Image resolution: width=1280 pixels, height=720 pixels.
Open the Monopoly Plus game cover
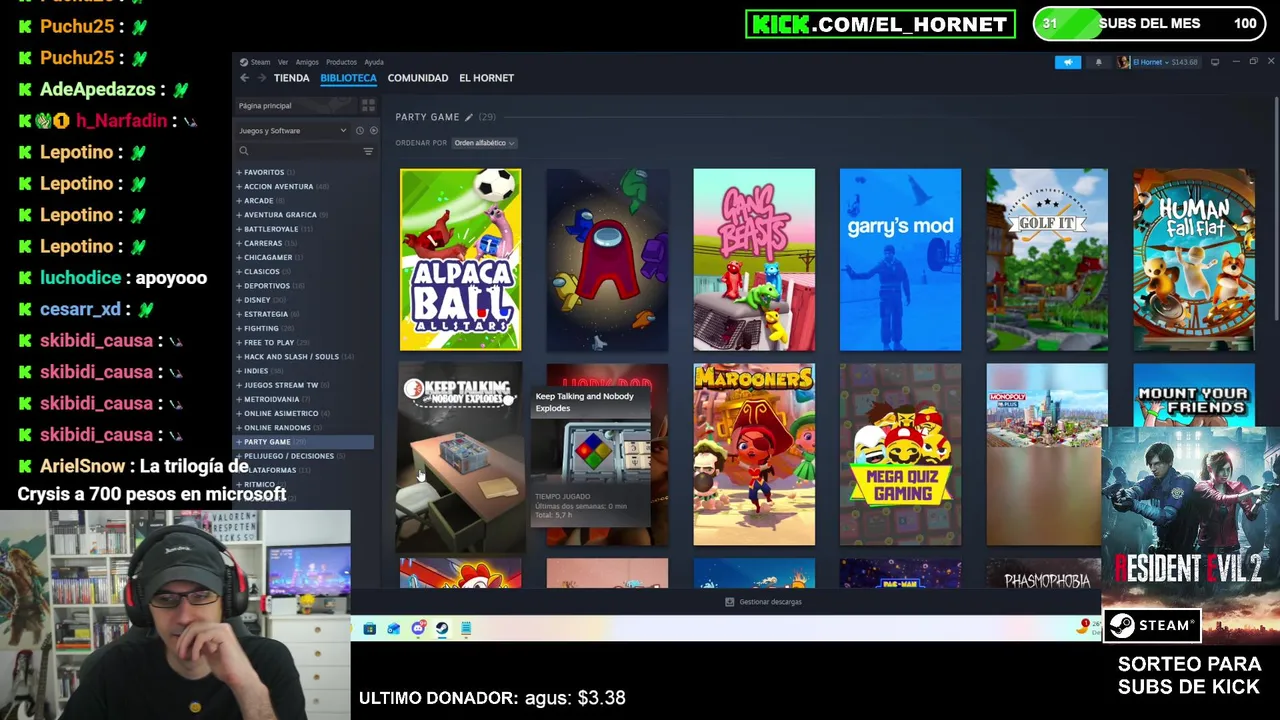1047,455
